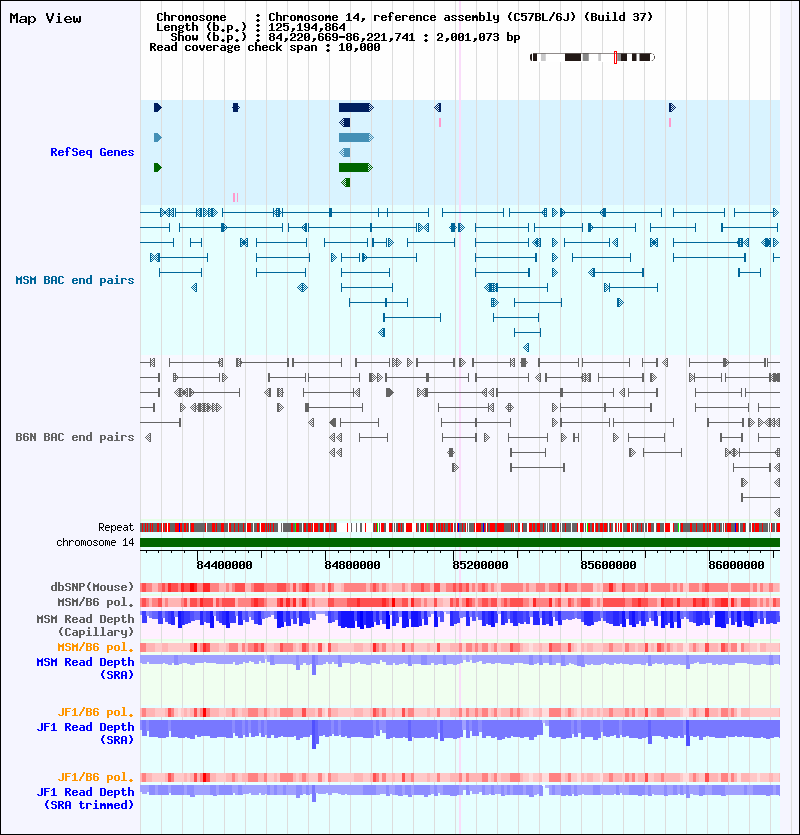Click the Repeat track label

click(116, 527)
